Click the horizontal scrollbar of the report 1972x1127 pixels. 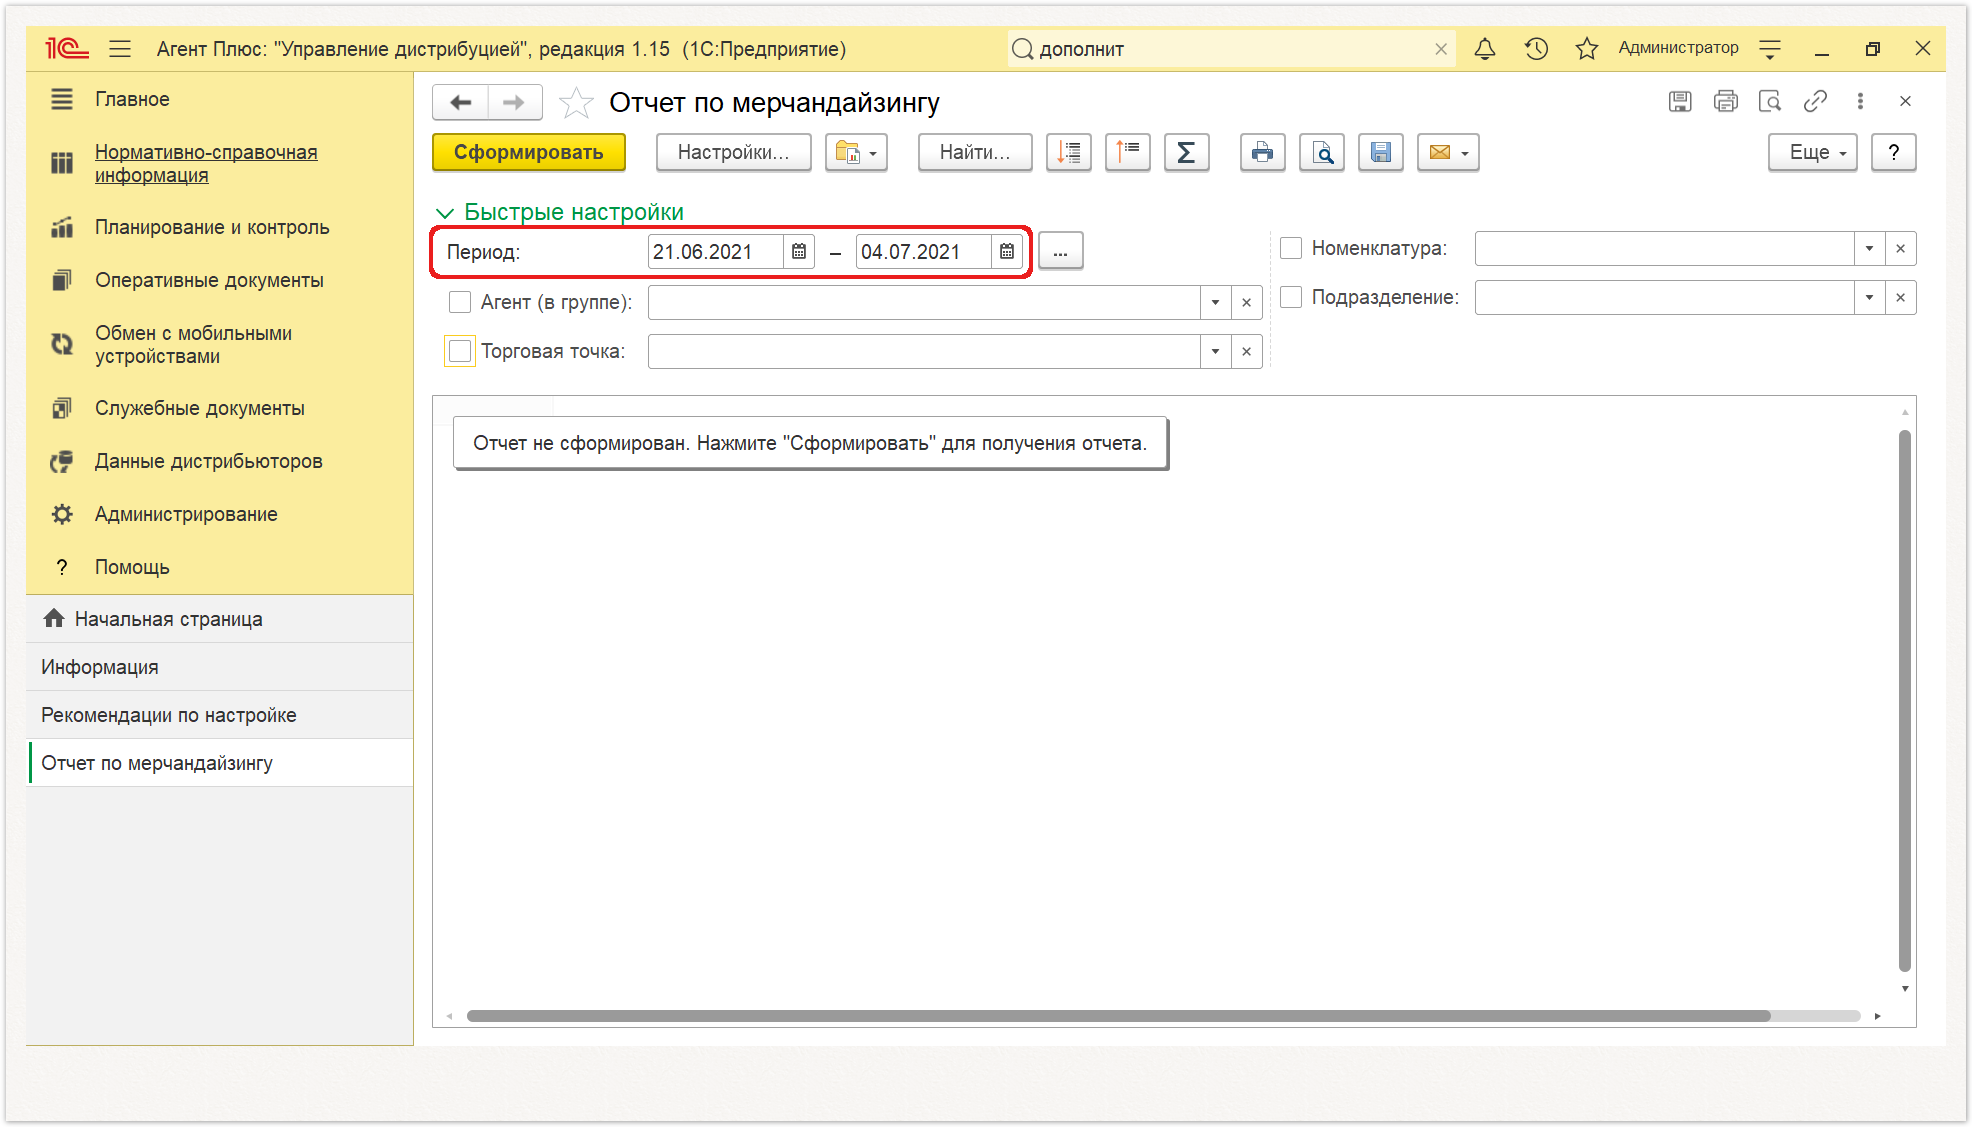pos(1118,1016)
